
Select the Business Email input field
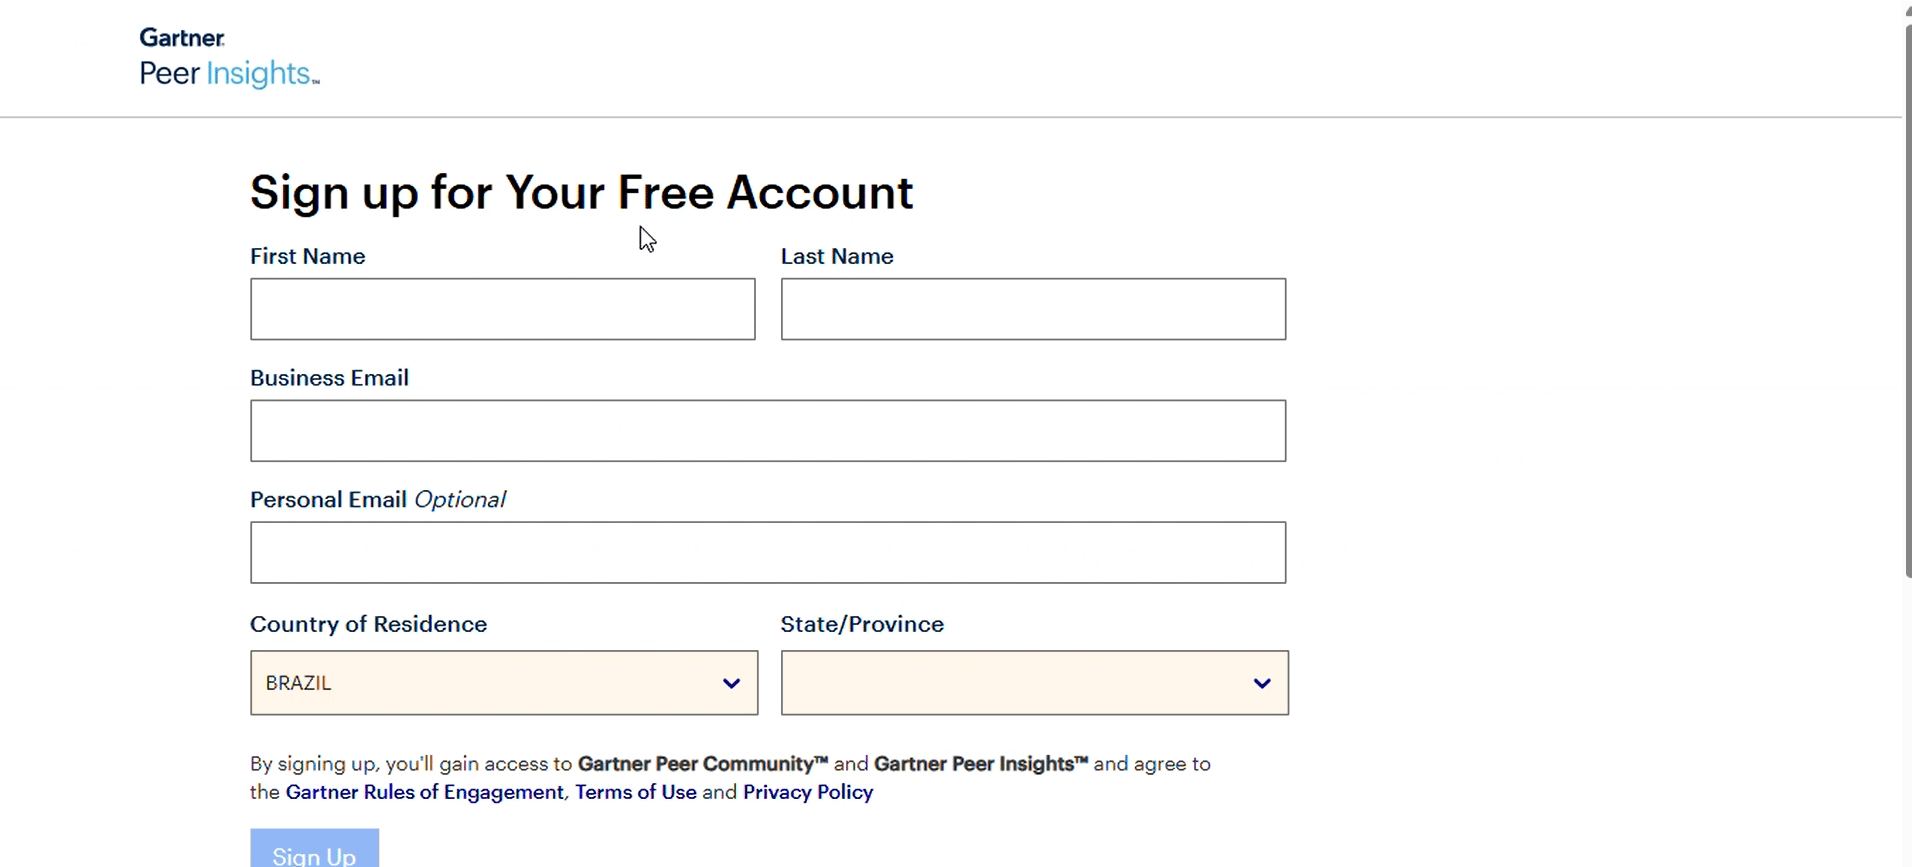(767, 431)
